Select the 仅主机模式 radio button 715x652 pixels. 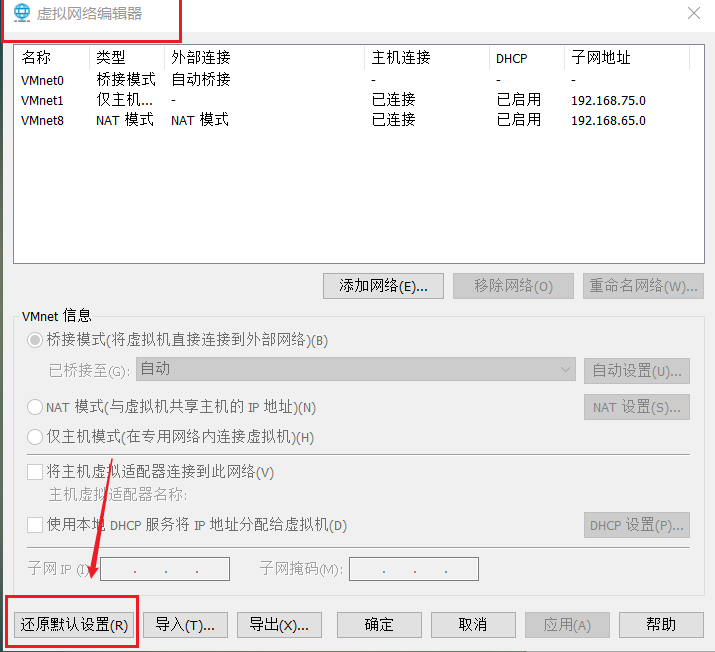pos(35,437)
